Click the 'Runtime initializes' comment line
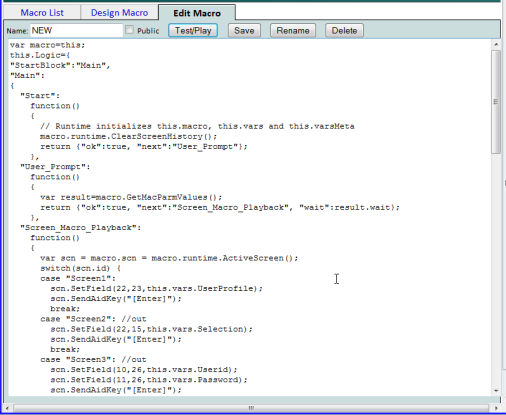Viewport: 506px width, 415px height. click(197, 126)
